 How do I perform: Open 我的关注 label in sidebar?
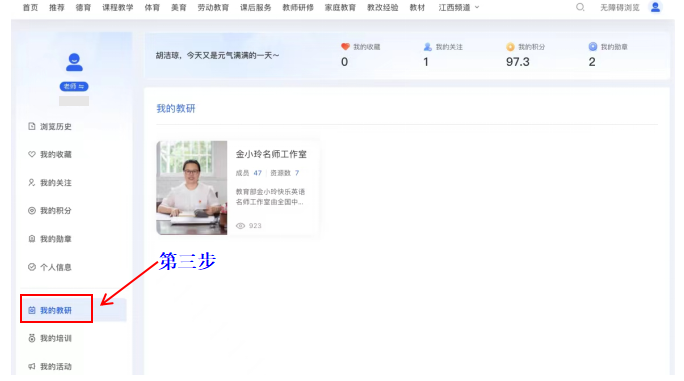[x=56, y=183]
